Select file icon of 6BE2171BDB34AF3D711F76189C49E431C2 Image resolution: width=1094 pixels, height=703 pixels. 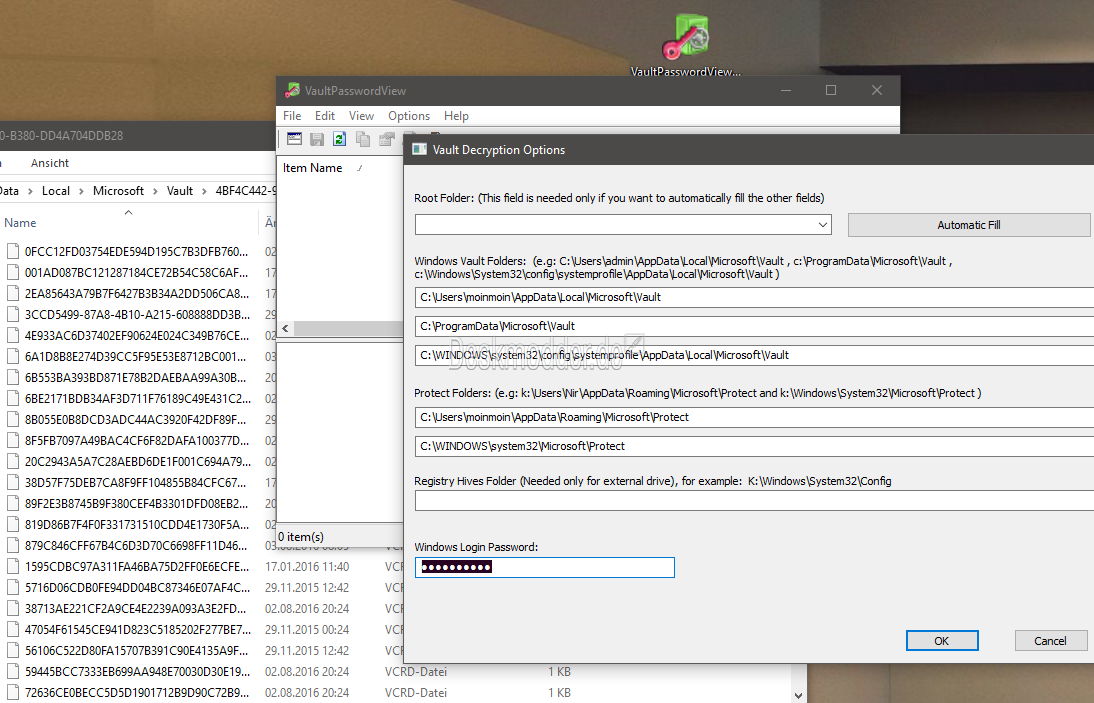[13, 398]
